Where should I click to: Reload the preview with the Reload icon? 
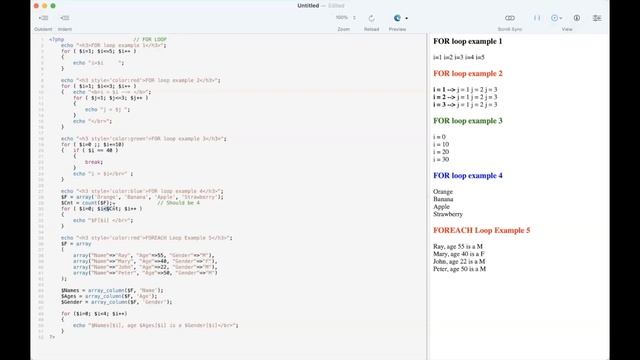coord(371,18)
